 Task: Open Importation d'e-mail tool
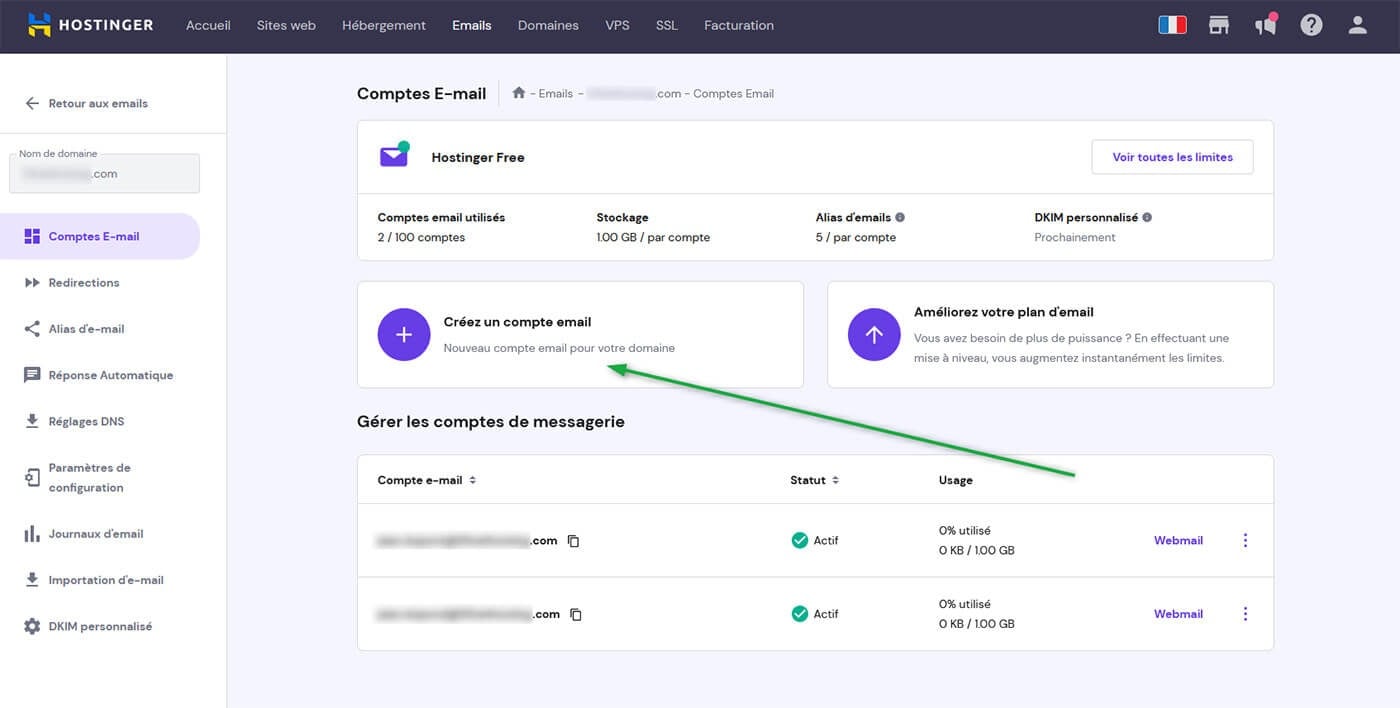tap(104, 579)
